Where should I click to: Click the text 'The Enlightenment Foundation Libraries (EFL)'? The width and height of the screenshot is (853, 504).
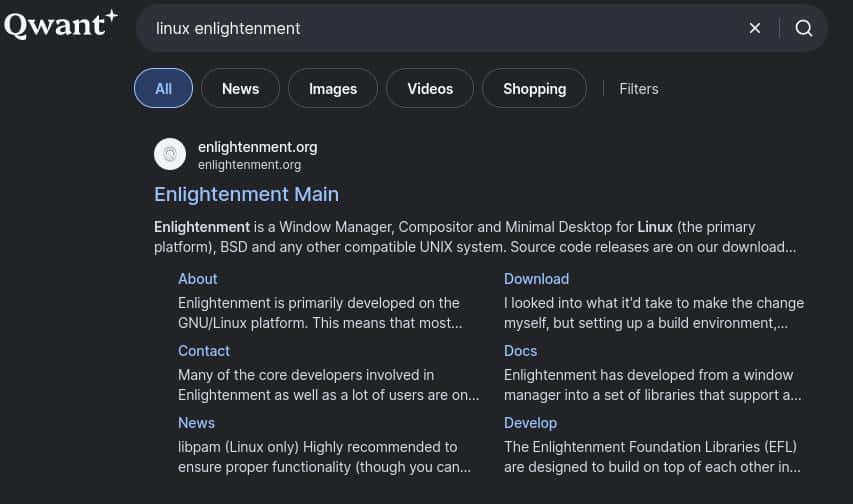pyautogui.click(x=651, y=447)
